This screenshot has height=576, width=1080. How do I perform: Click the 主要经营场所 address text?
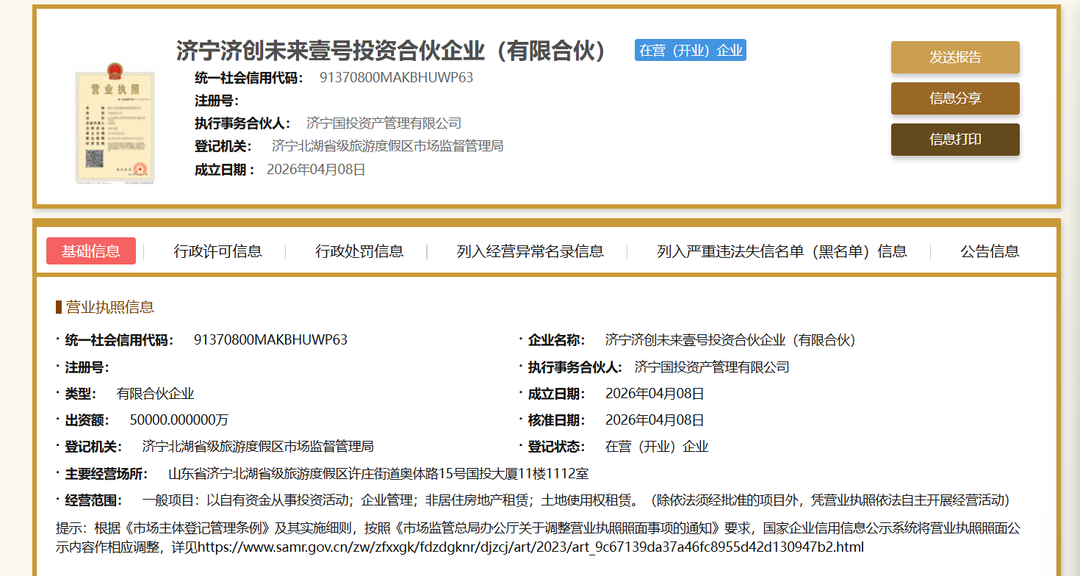(392, 473)
